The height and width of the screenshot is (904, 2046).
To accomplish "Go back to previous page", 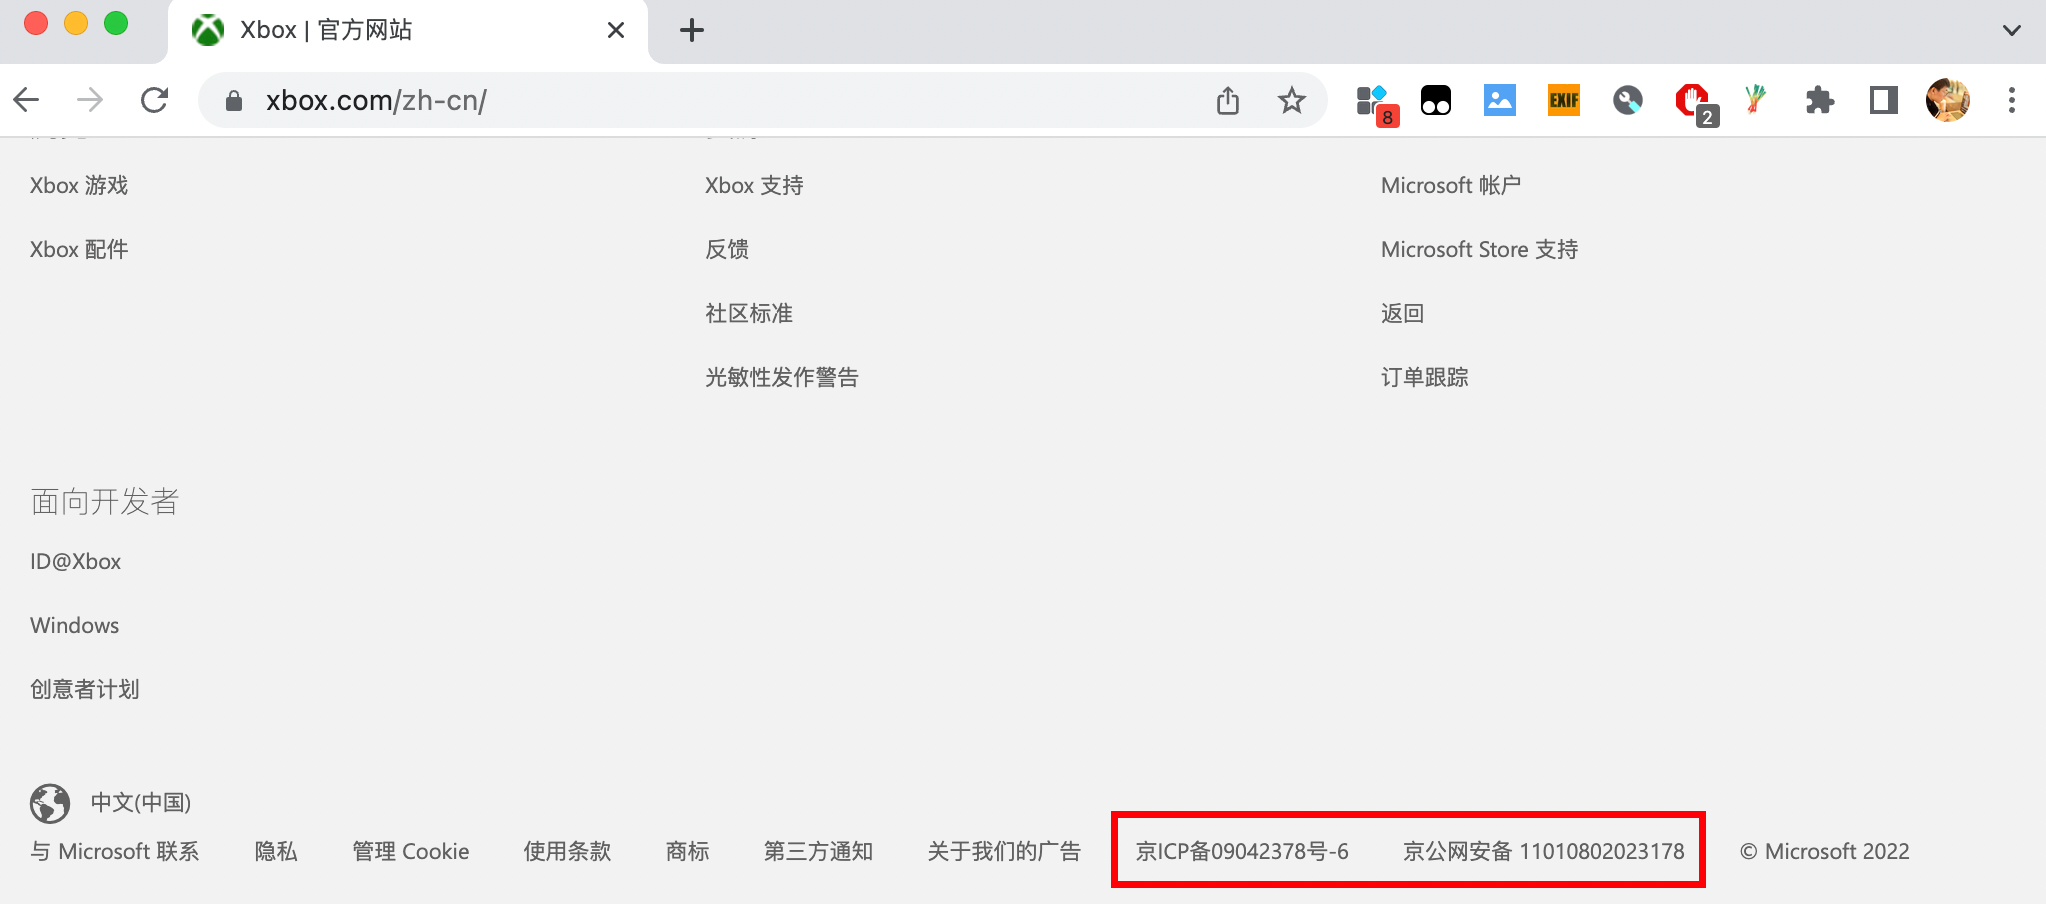I will tap(27, 100).
